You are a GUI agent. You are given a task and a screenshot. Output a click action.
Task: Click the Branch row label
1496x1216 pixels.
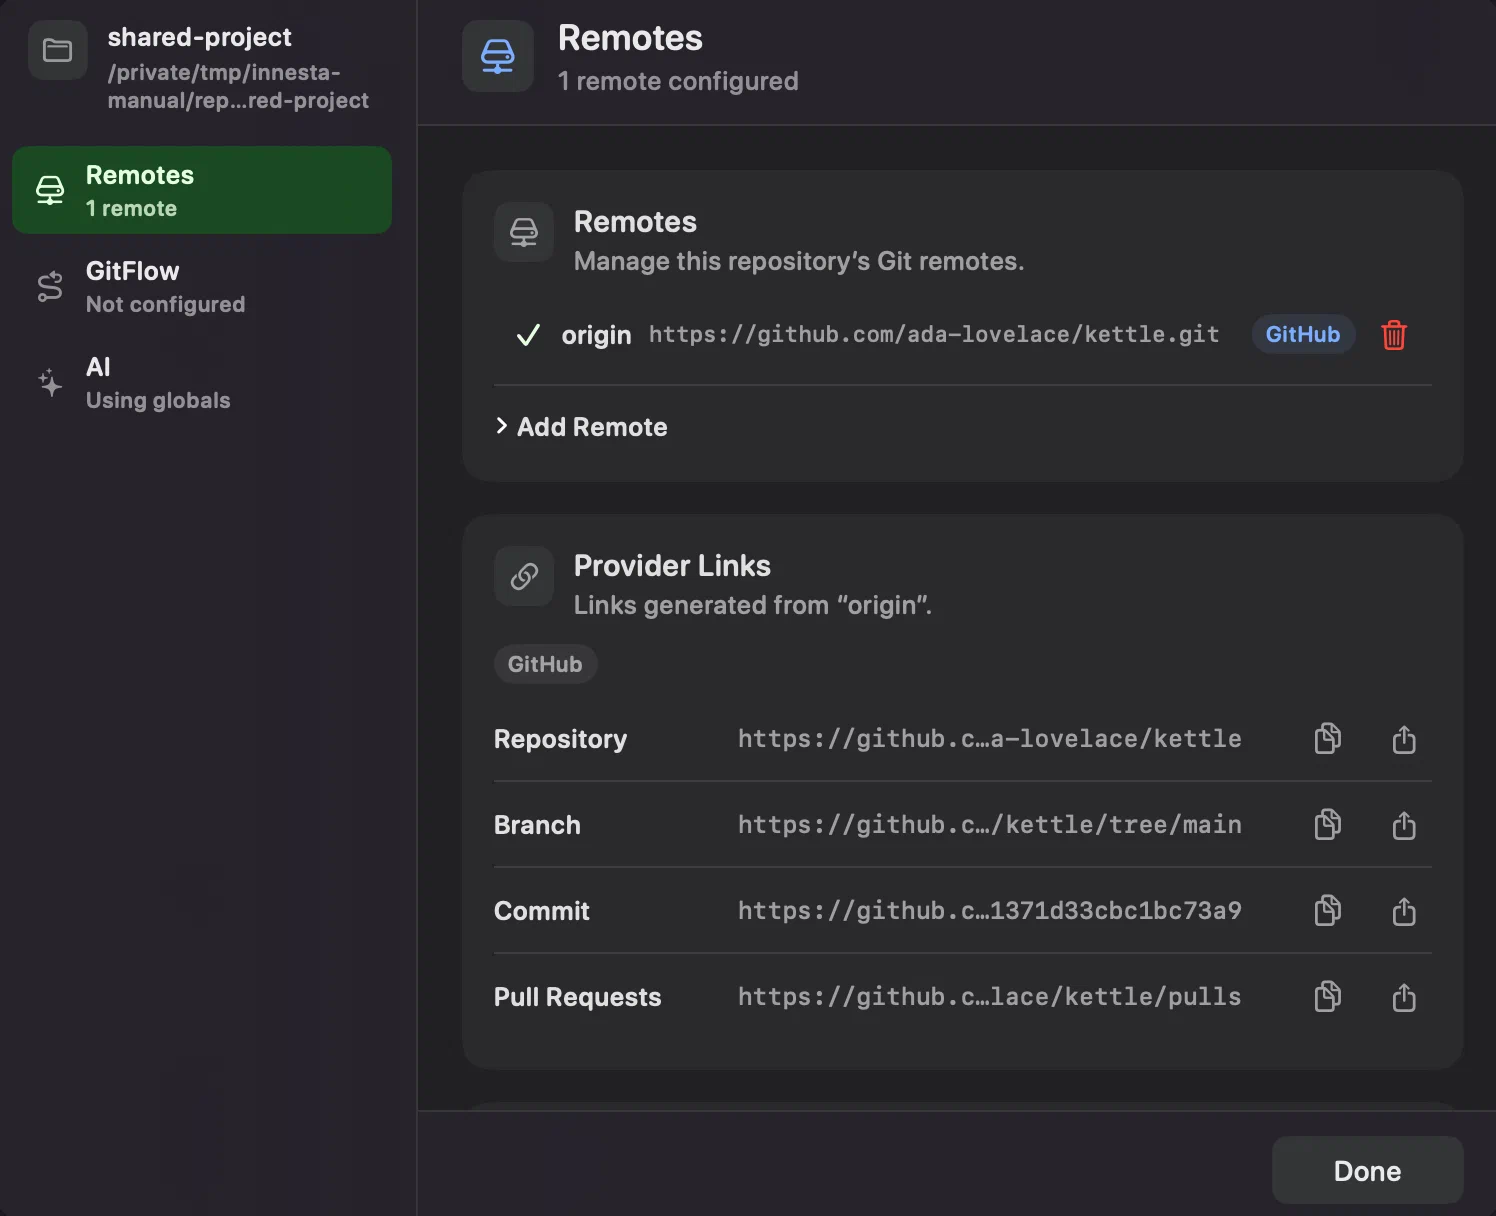(x=537, y=825)
